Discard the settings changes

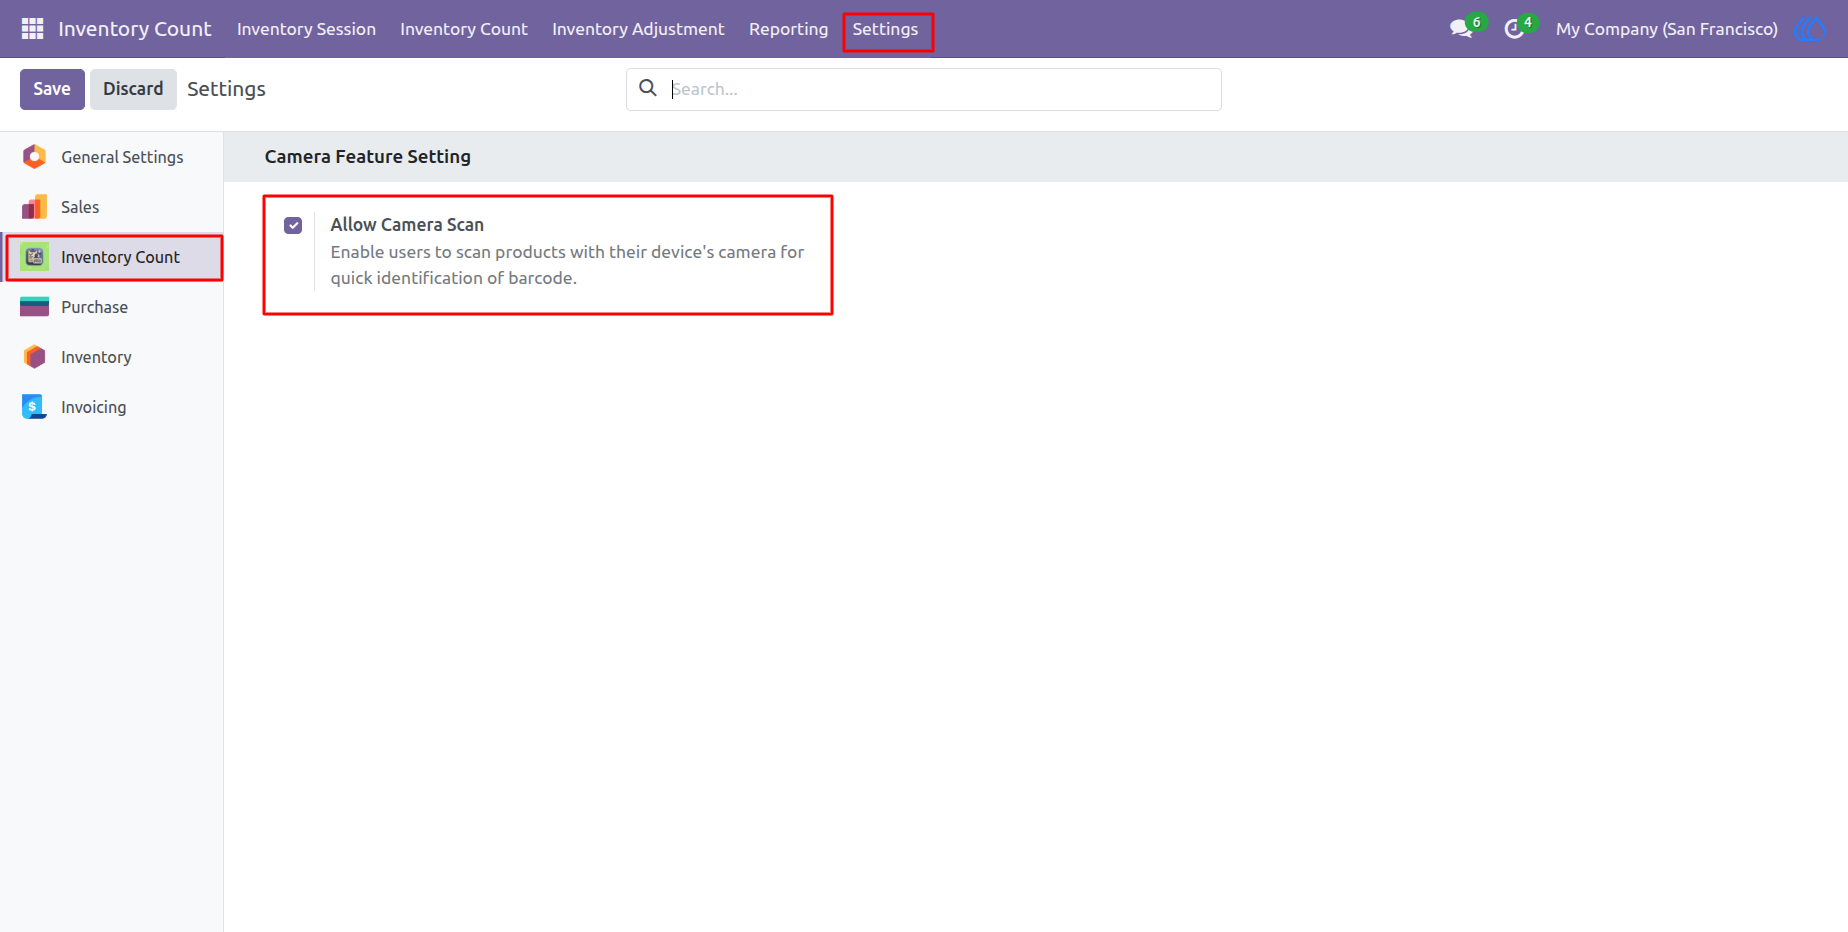[x=133, y=89]
